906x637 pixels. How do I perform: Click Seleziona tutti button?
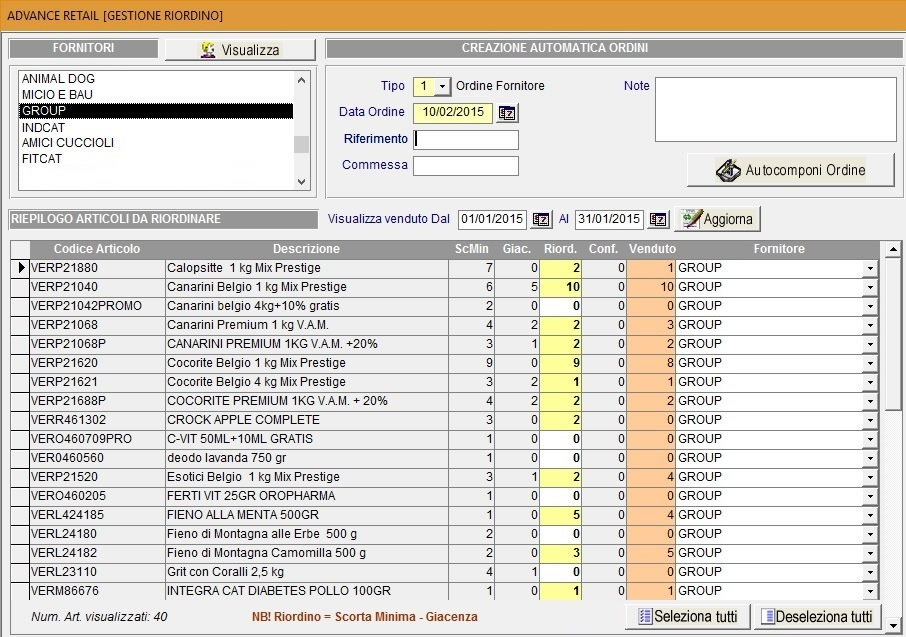688,616
